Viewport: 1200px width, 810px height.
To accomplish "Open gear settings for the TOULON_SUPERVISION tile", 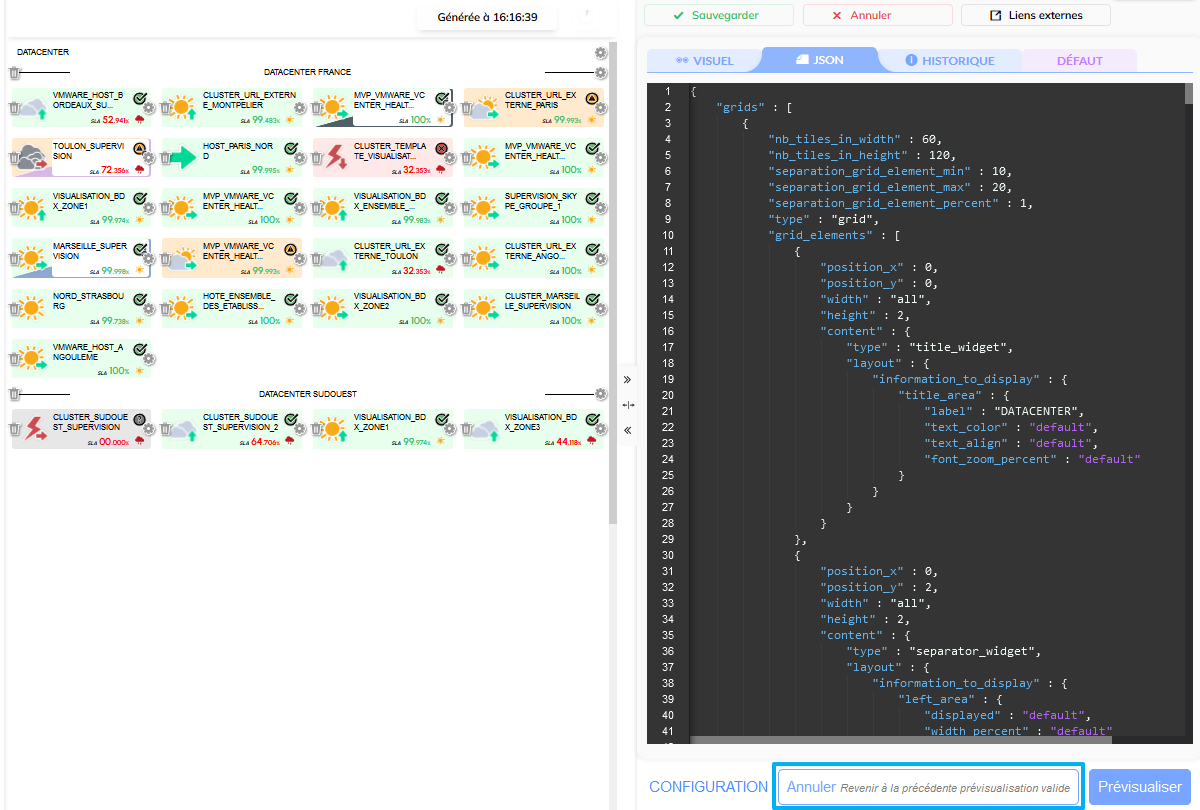I will coord(148,158).
